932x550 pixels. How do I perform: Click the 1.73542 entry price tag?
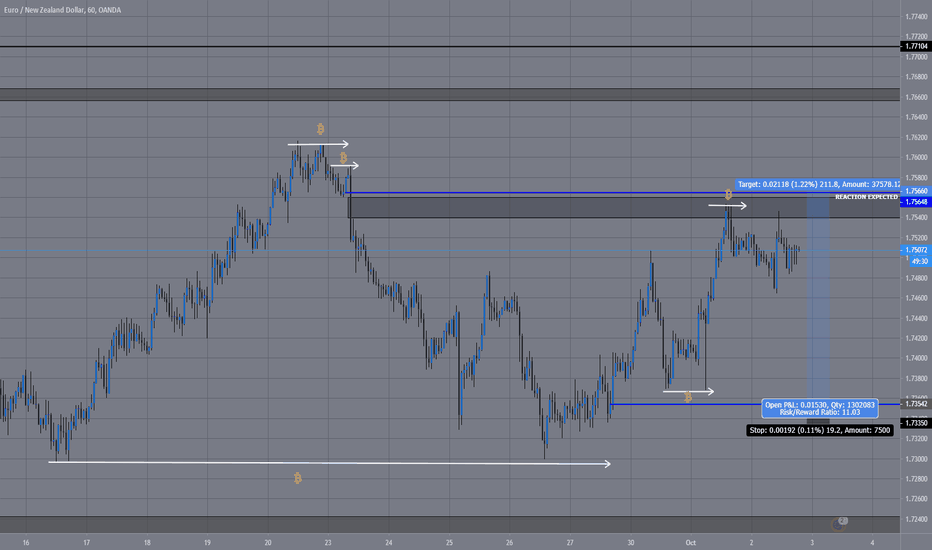pos(916,404)
